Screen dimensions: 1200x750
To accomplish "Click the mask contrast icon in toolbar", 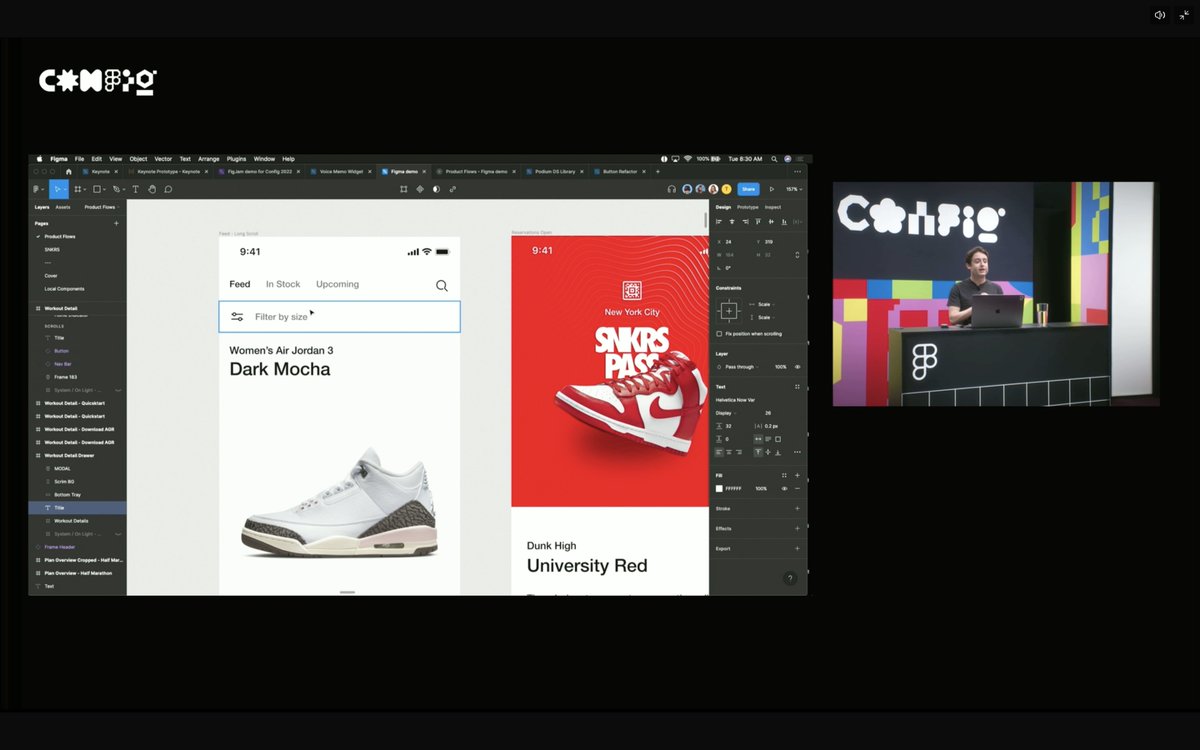I will tap(436, 189).
